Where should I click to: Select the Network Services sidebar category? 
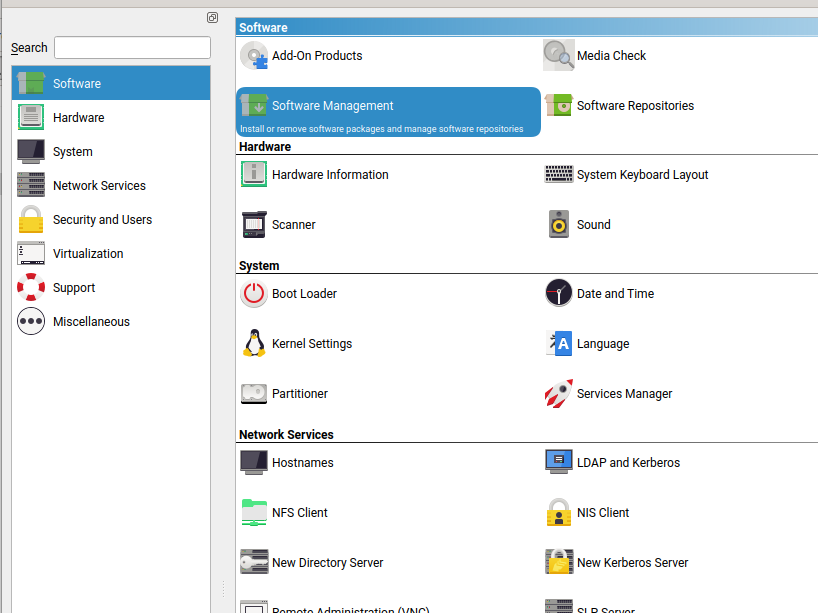[x=111, y=185]
